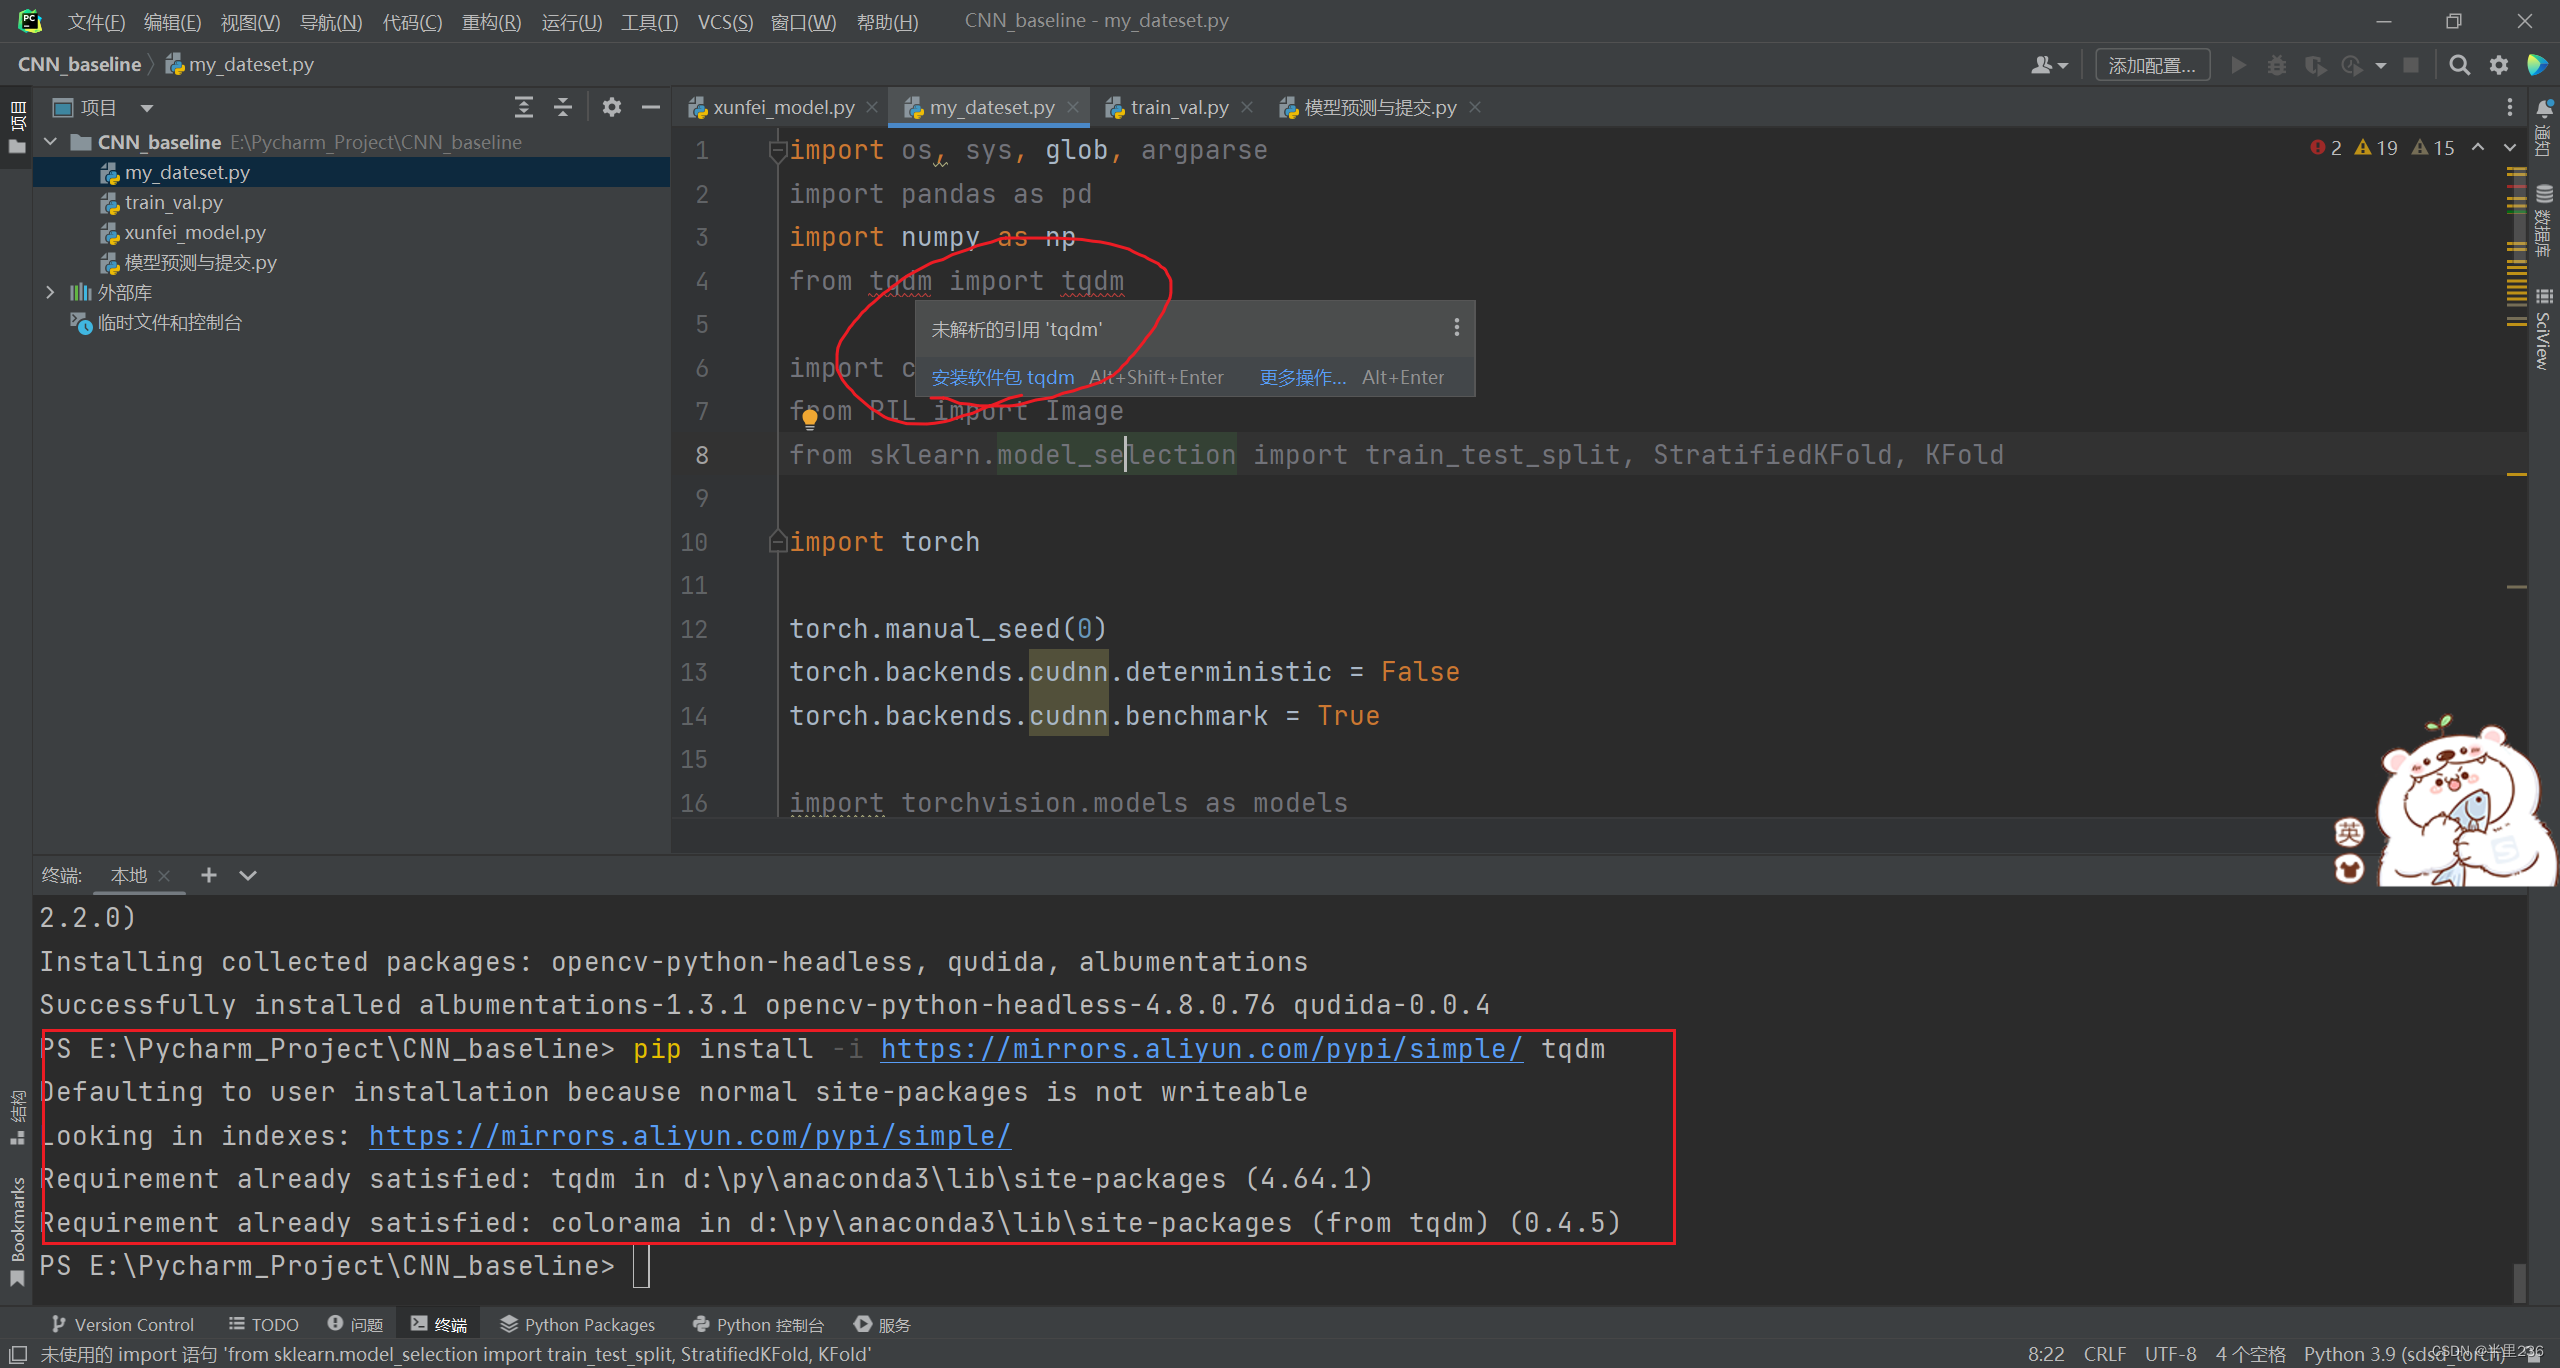Open the 运行(U) menu
Screen dimensions: 2560x1368
tap(571, 21)
